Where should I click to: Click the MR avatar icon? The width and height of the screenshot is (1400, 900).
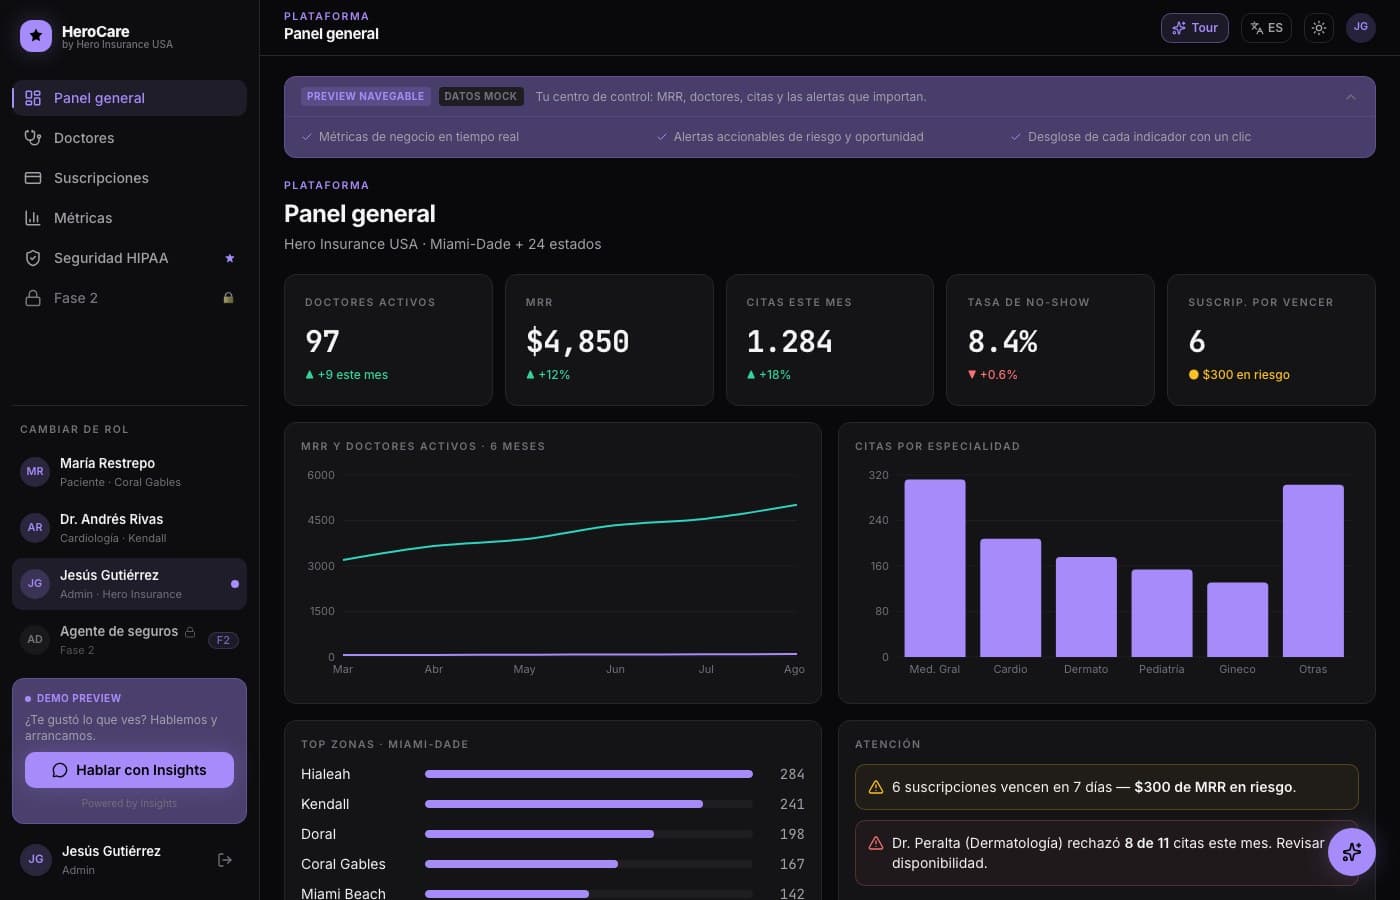coord(35,472)
